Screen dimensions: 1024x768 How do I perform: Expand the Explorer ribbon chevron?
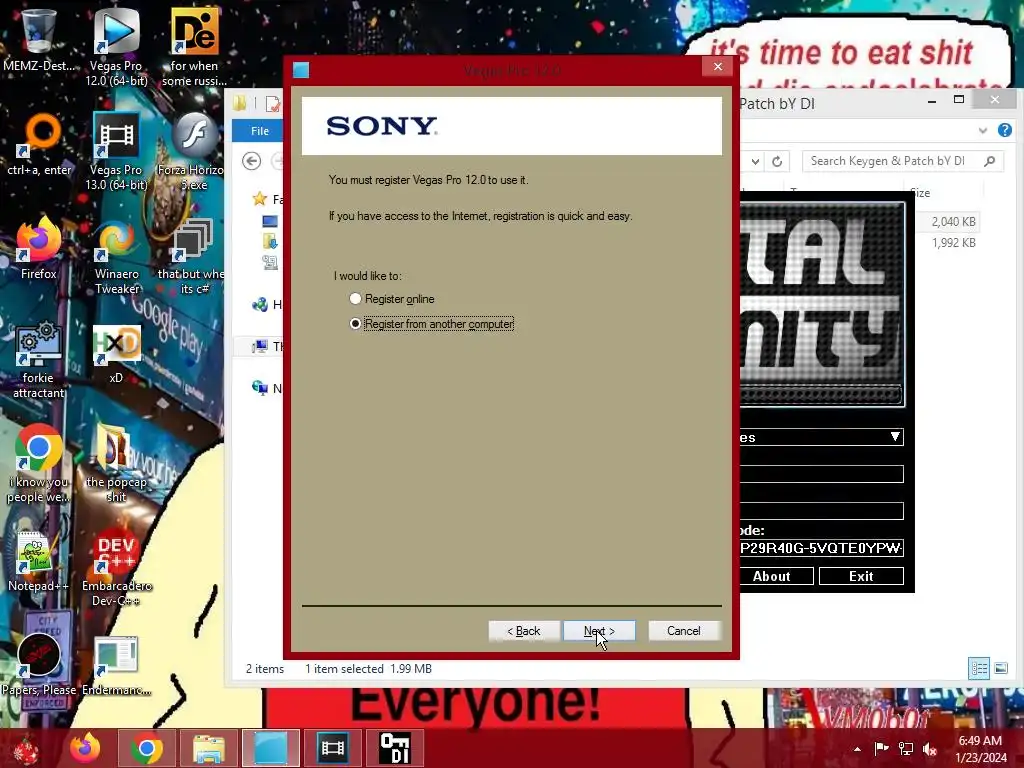pyautogui.click(x=983, y=131)
